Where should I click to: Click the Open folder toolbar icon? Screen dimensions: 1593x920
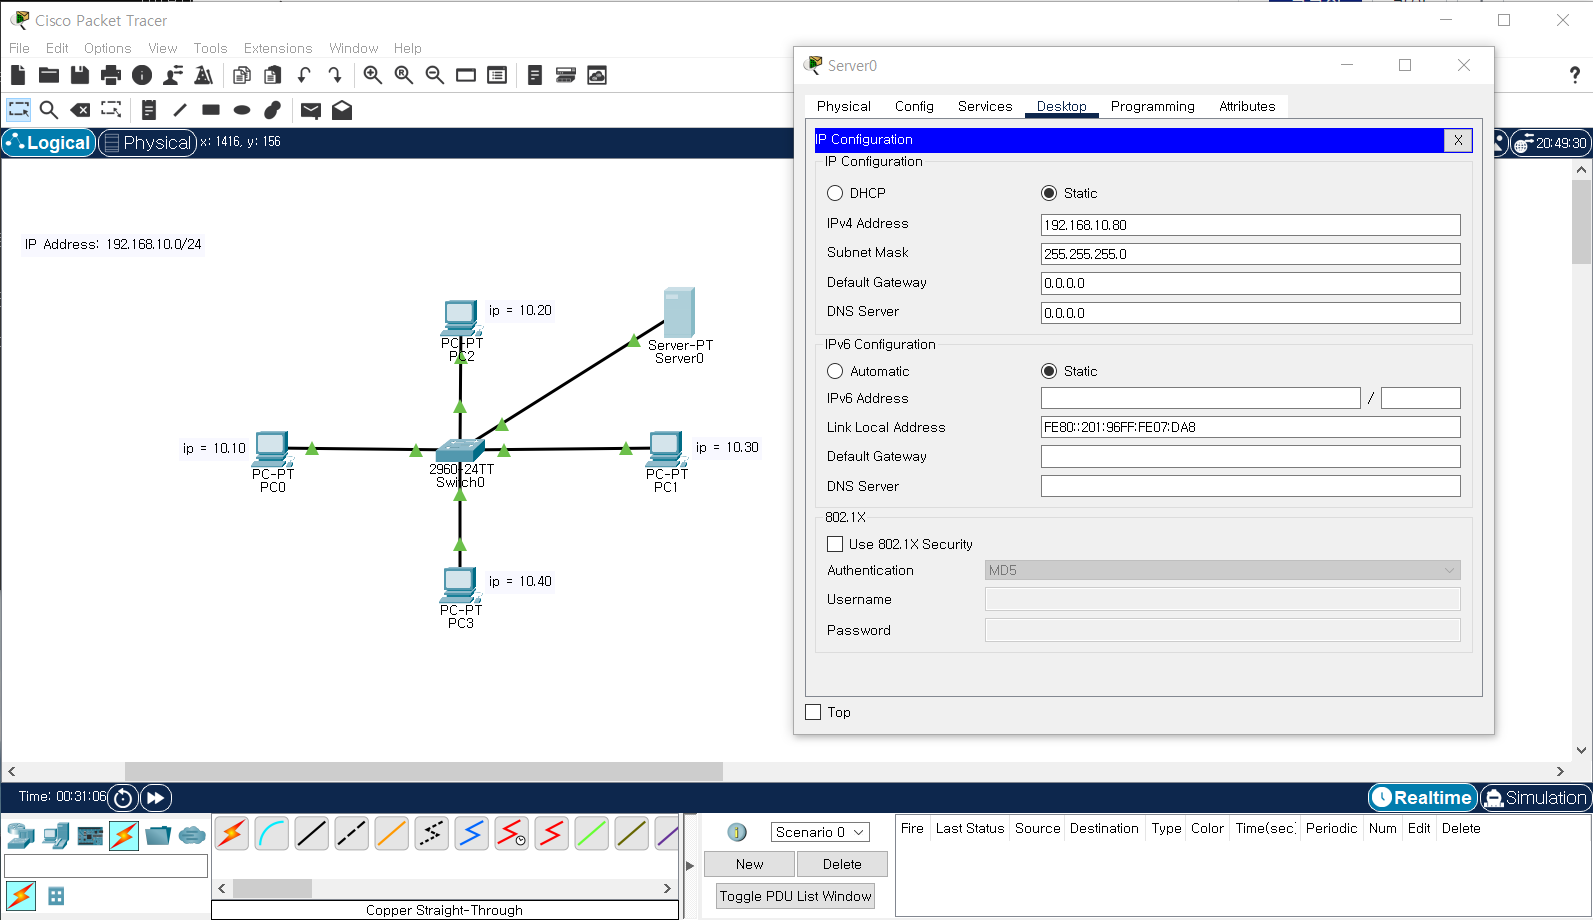click(49, 75)
